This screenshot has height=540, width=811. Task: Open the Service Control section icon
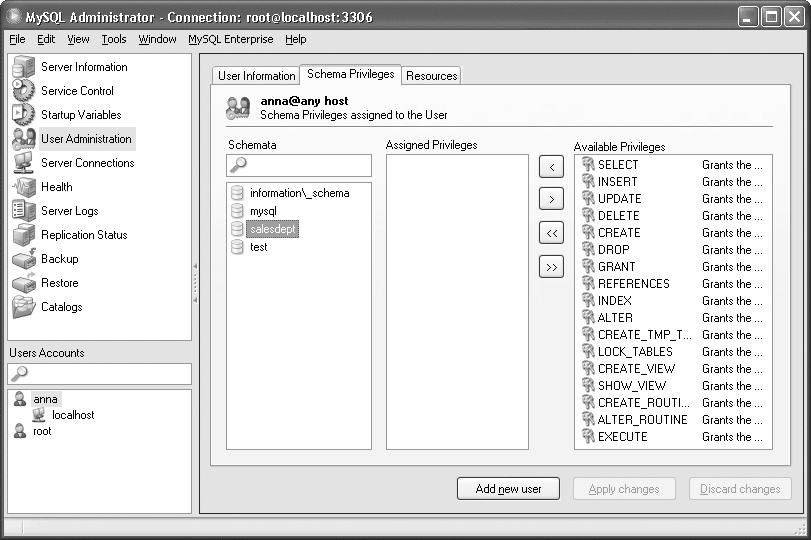pyautogui.click(x=24, y=91)
